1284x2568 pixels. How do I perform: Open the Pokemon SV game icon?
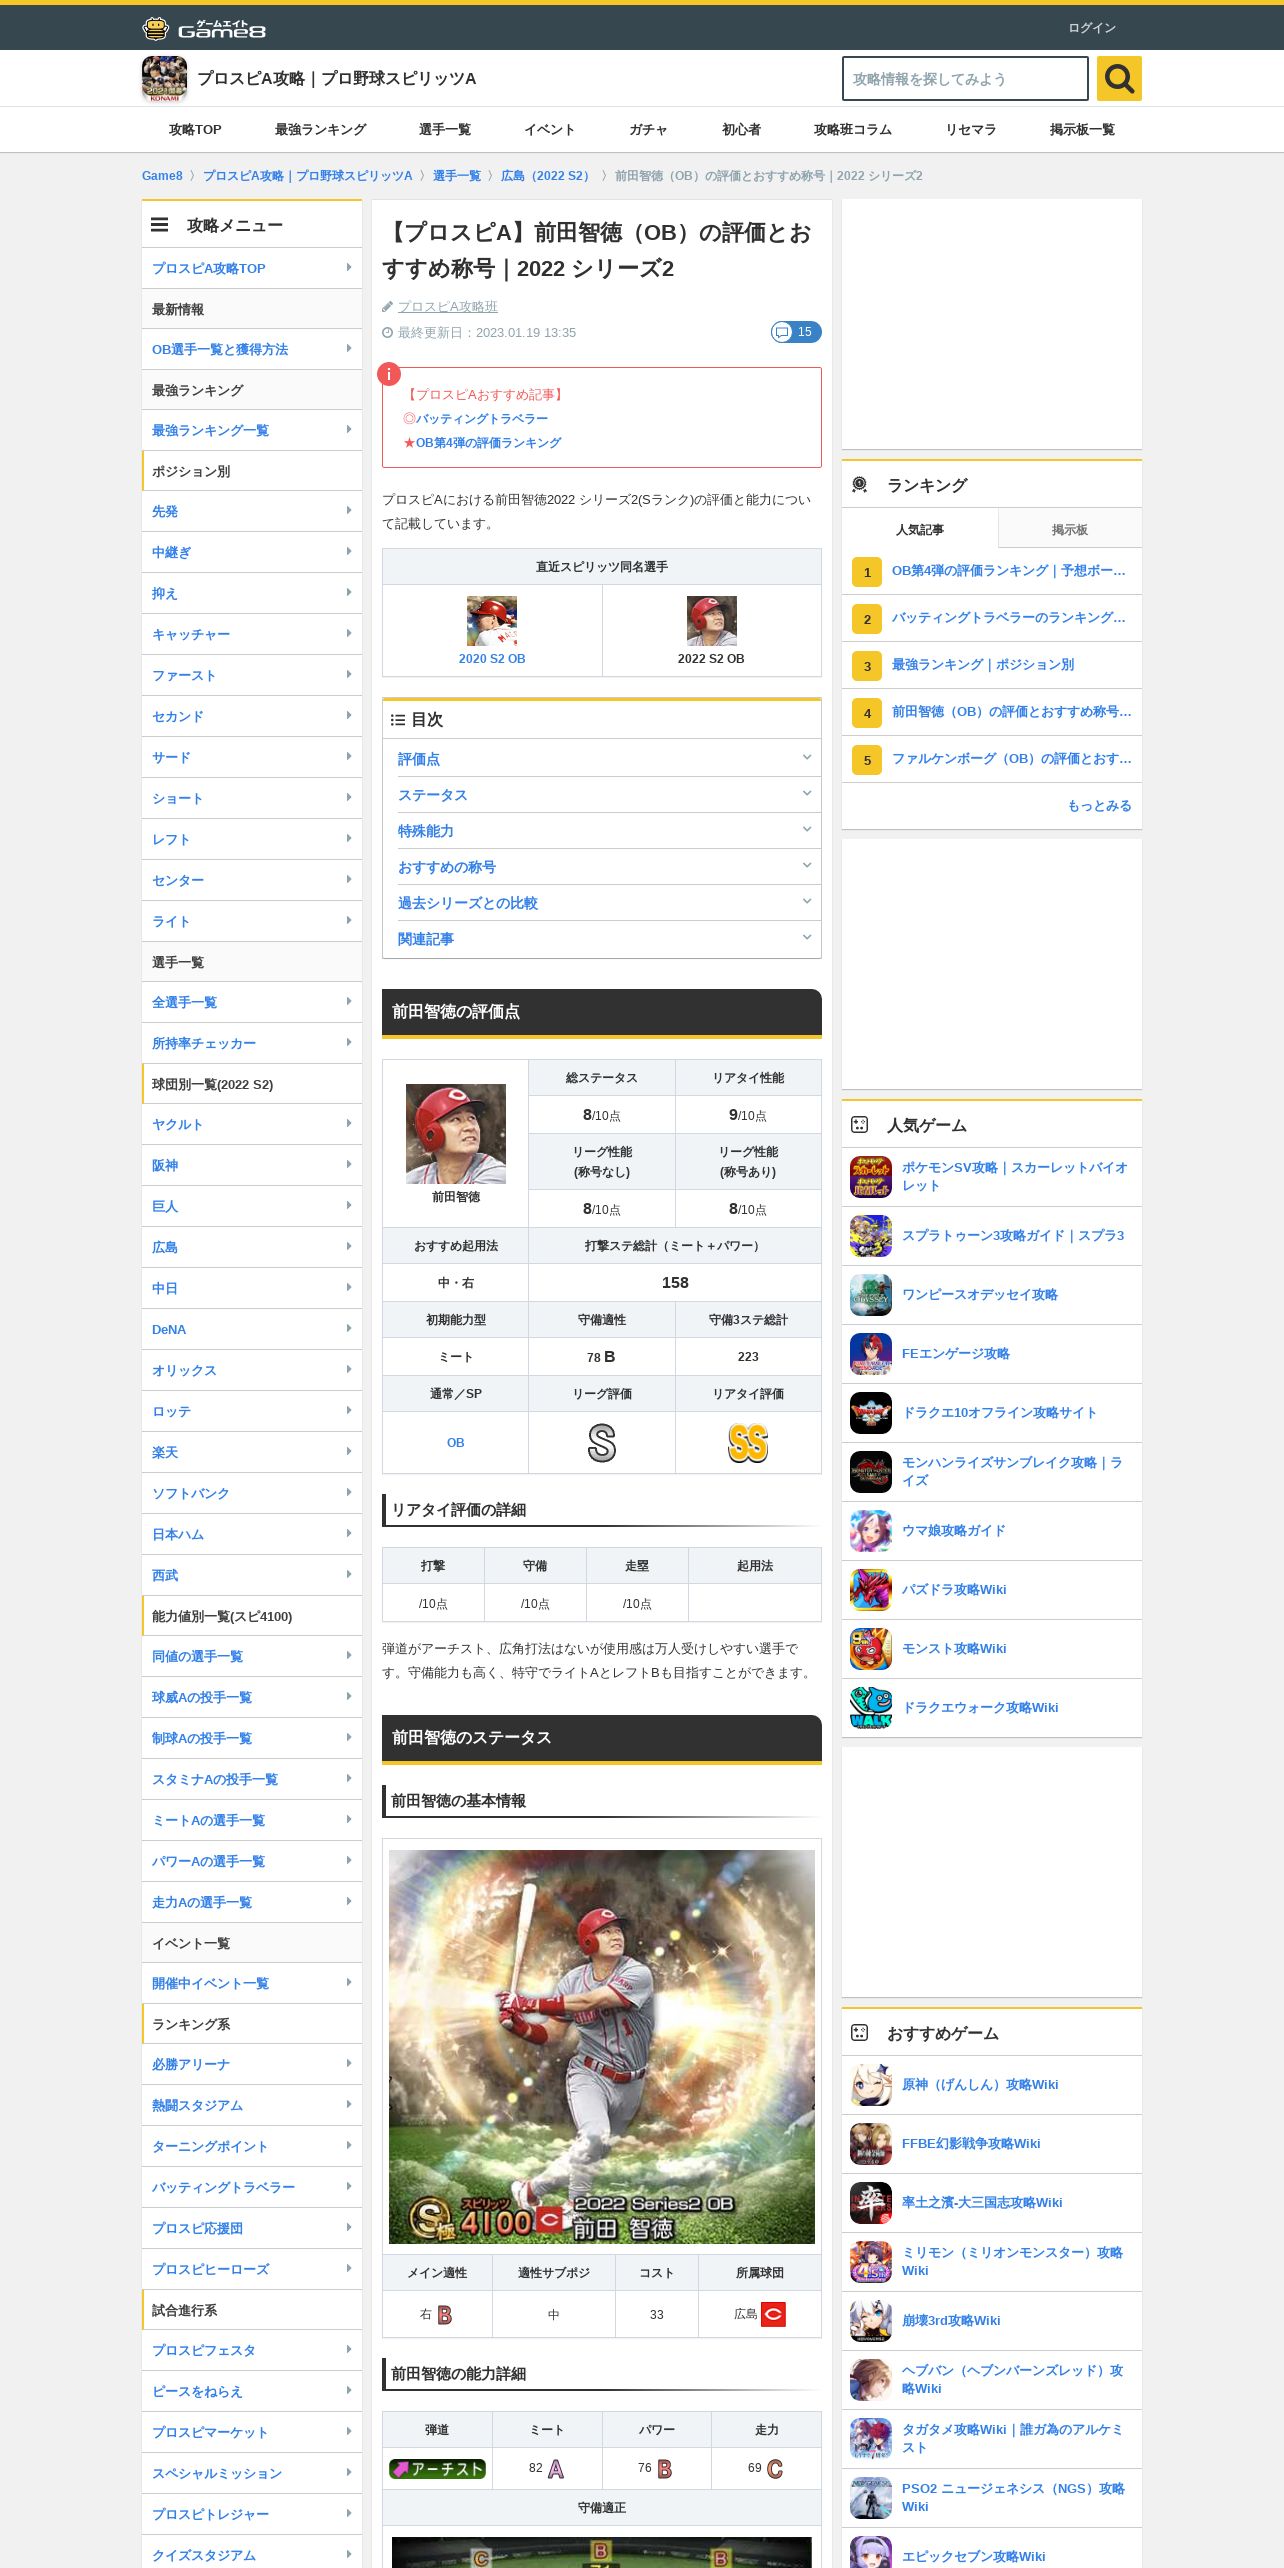pyautogui.click(x=871, y=1177)
